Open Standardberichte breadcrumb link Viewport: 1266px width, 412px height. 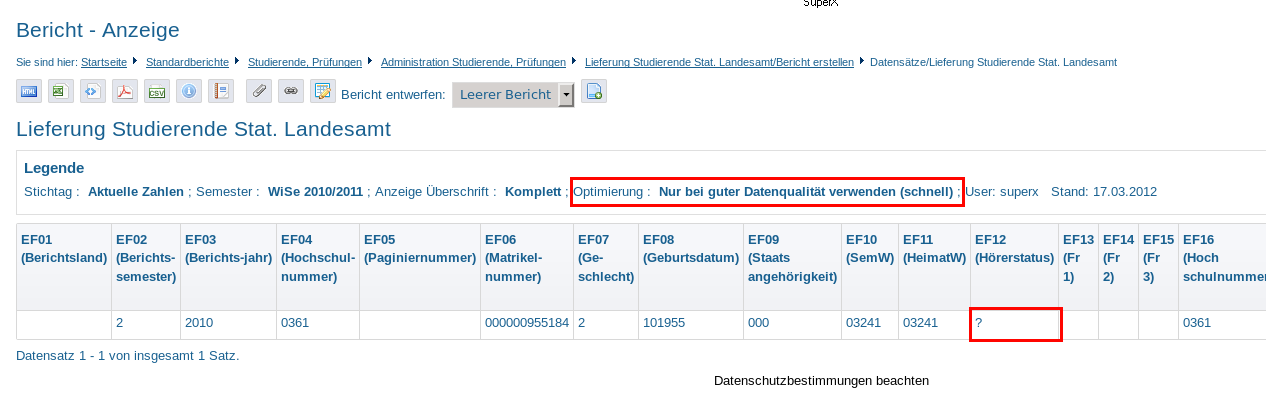[x=187, y=62]
